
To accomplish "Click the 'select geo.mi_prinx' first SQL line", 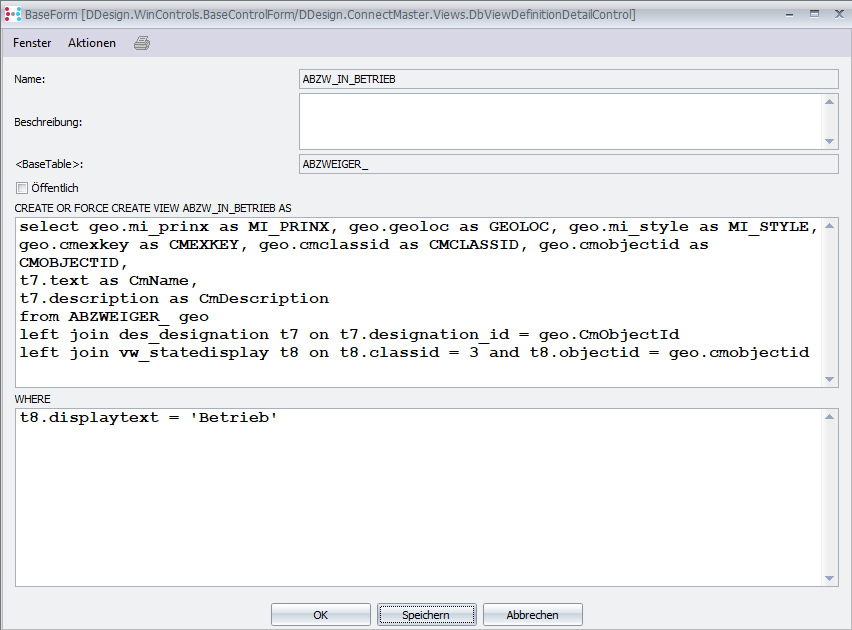I will (x=418, y=227).
